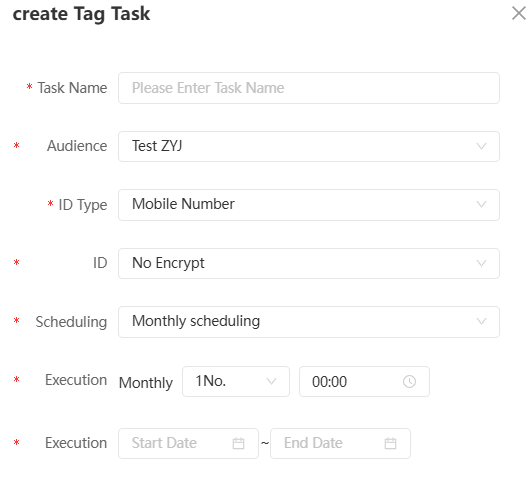Screen dimensions: 532x498
Task: Click the clock icon in time picker
Action: click(x=409, y=382)
